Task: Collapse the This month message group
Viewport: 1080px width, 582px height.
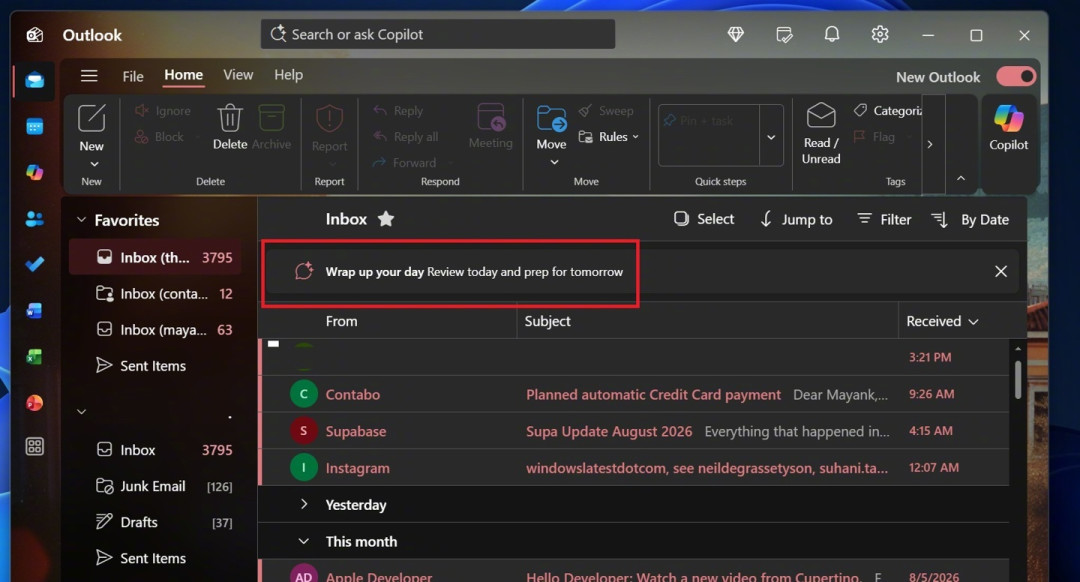Action: coord(304,541)
